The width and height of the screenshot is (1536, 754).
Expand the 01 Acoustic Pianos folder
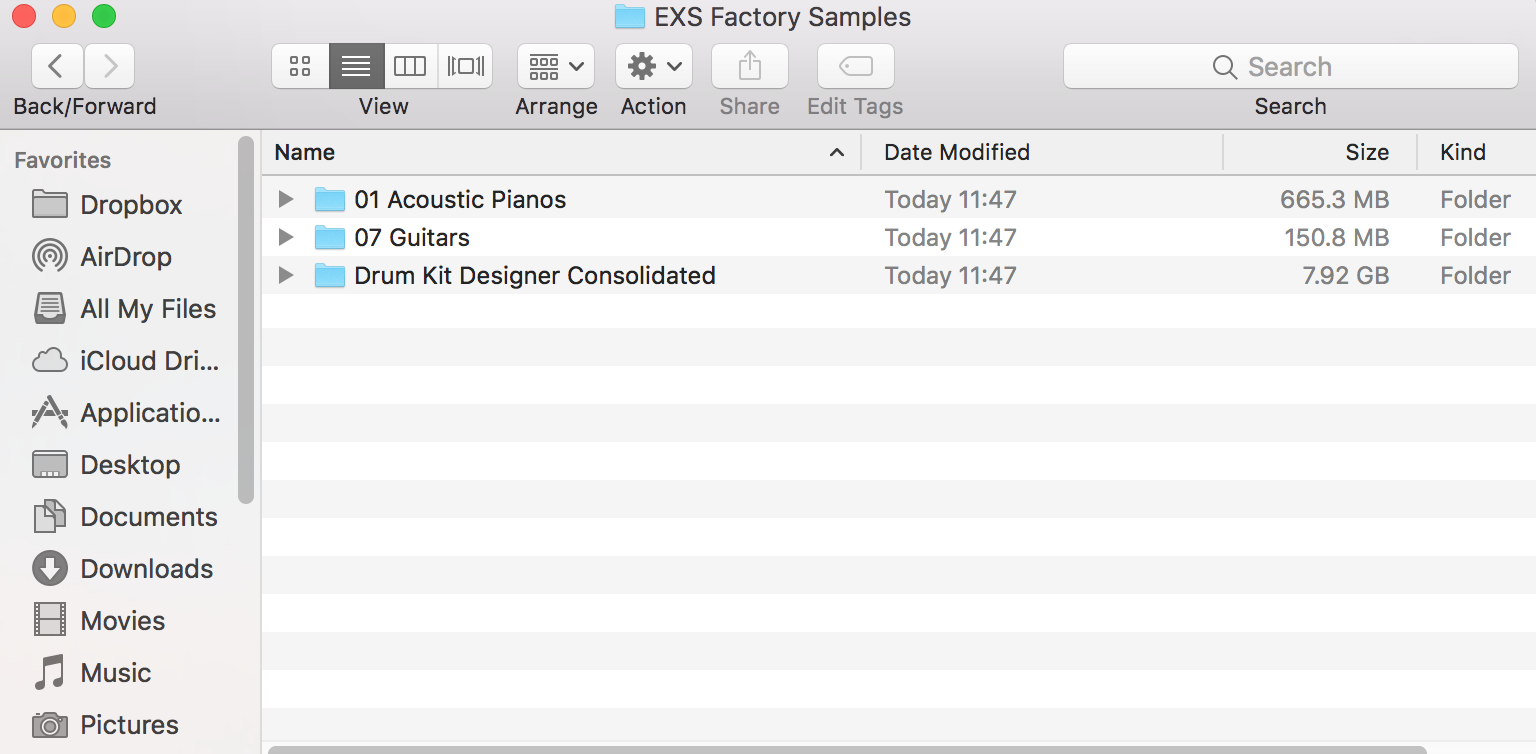[x=286, y=200]
